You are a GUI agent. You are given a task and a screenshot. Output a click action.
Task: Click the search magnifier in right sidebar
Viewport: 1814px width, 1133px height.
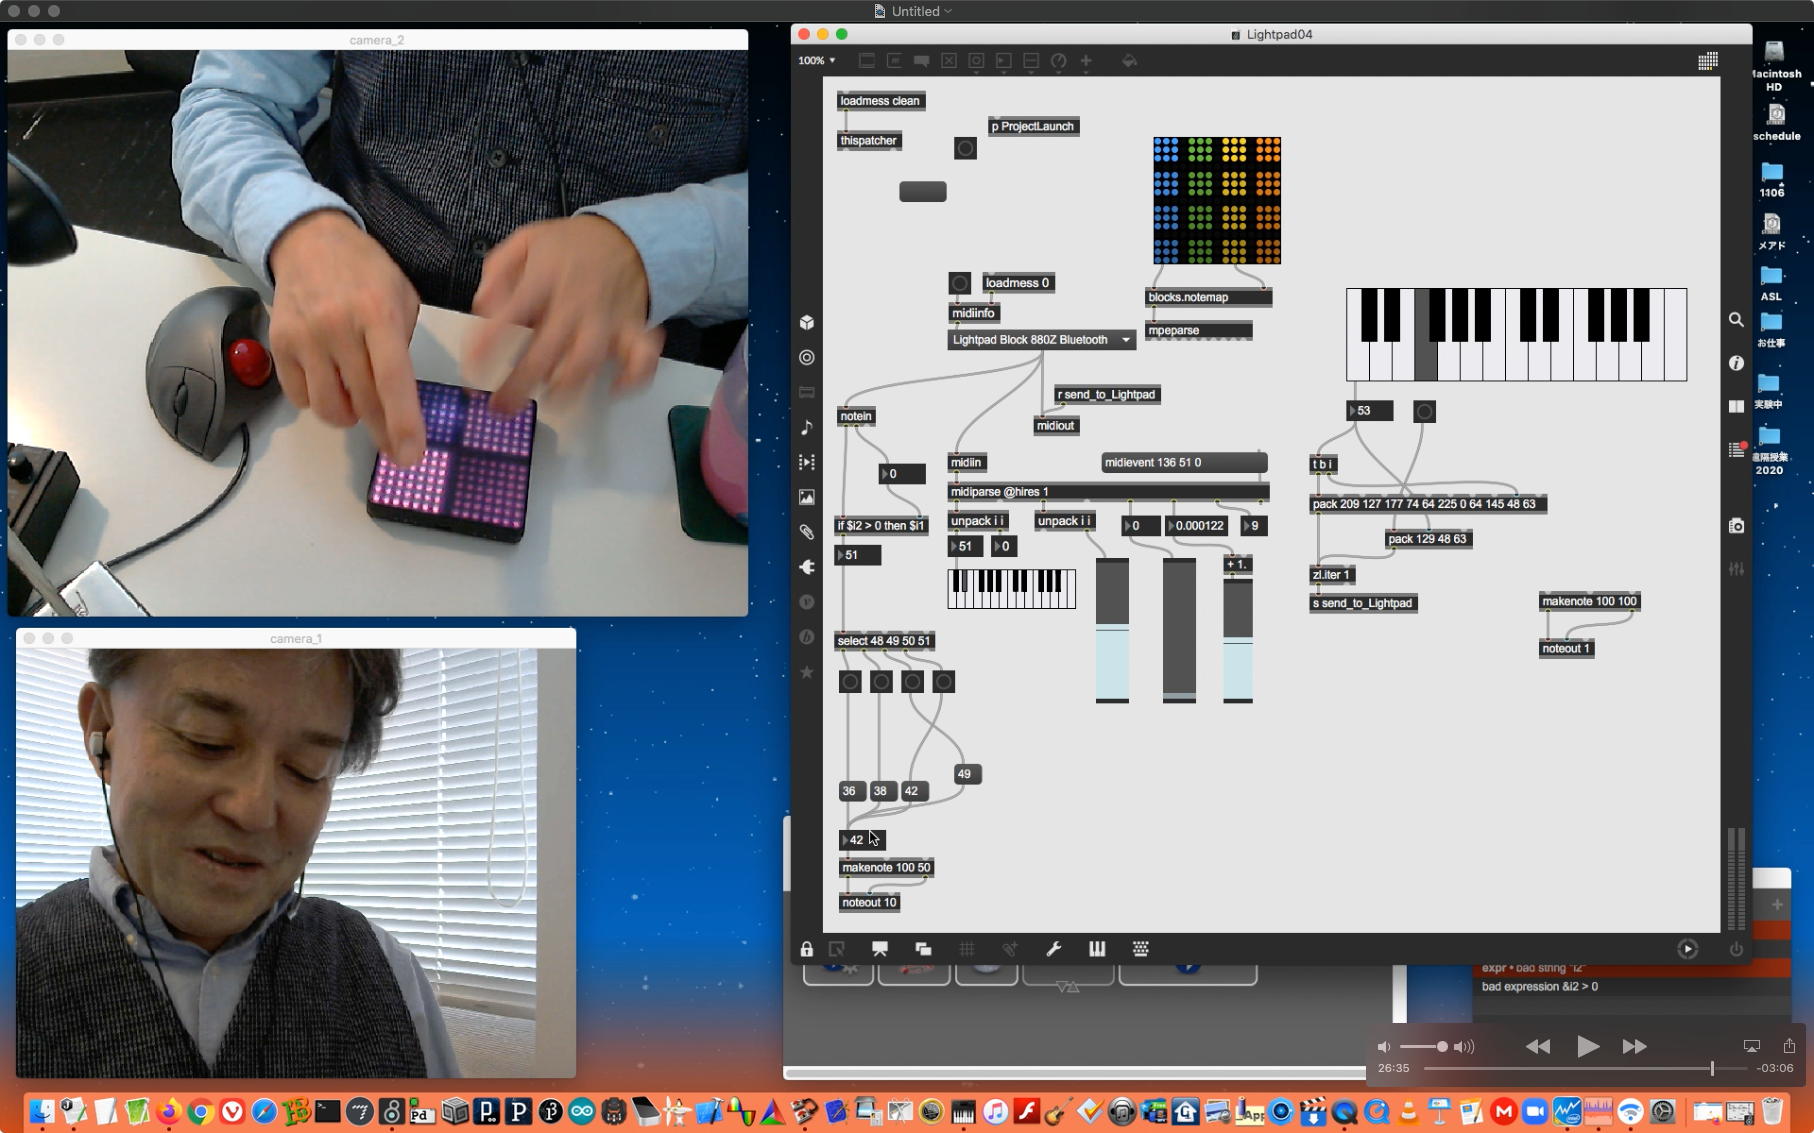click(x=1737, y=320)
